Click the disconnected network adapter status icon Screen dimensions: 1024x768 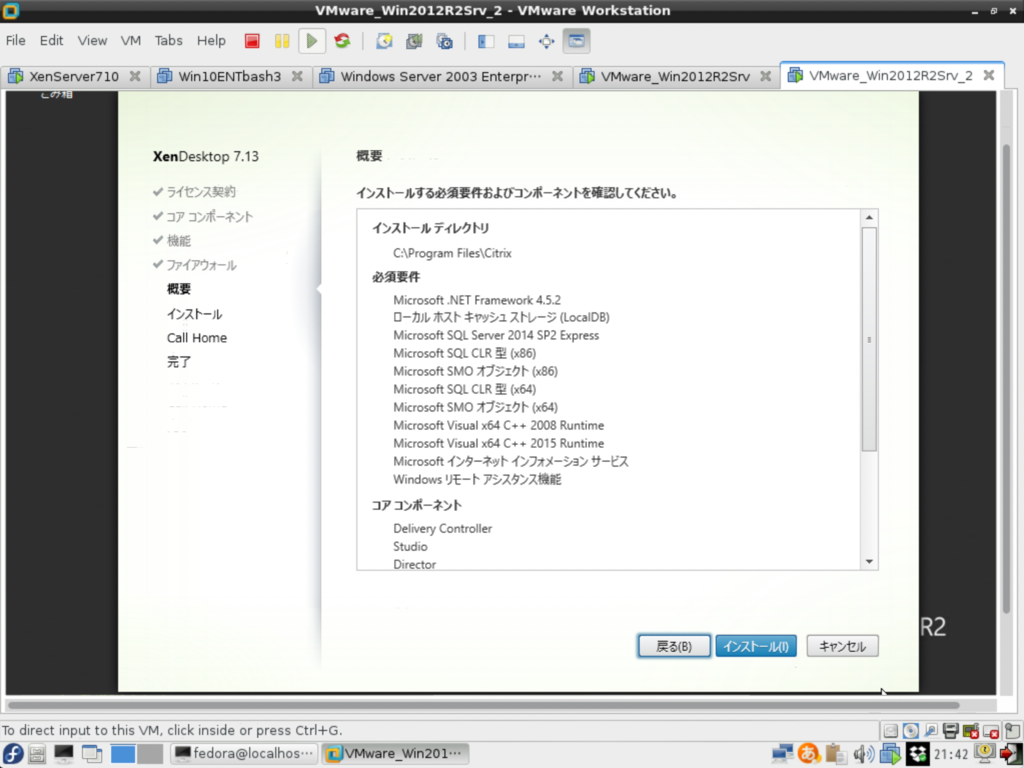click(x=971, y=731)
